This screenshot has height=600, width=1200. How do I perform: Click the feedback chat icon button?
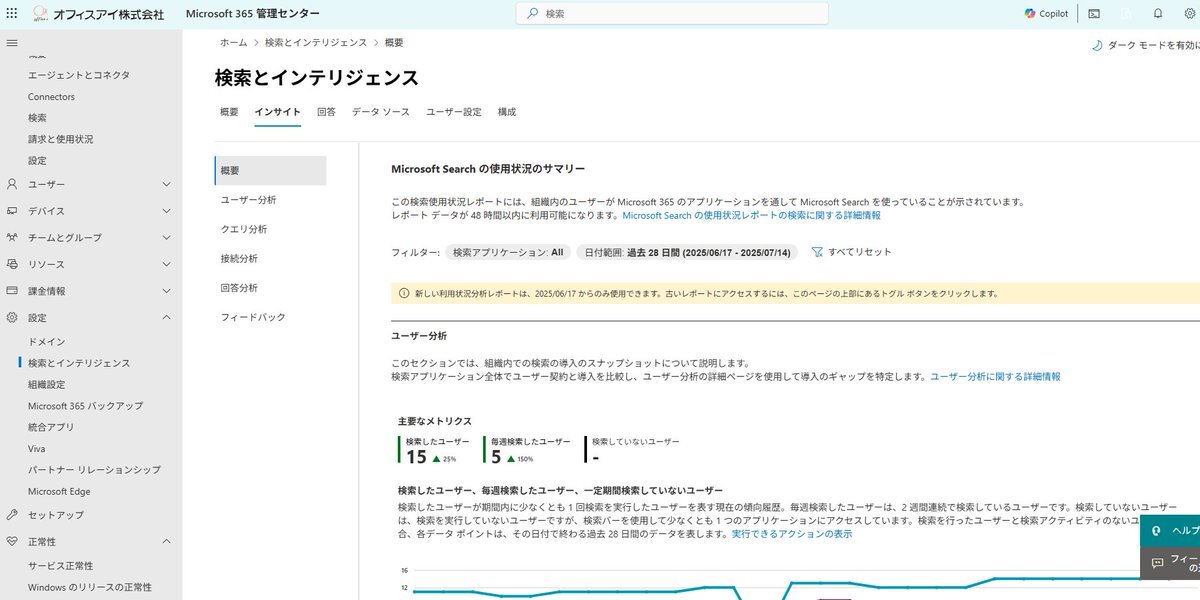click(1157, 563)
